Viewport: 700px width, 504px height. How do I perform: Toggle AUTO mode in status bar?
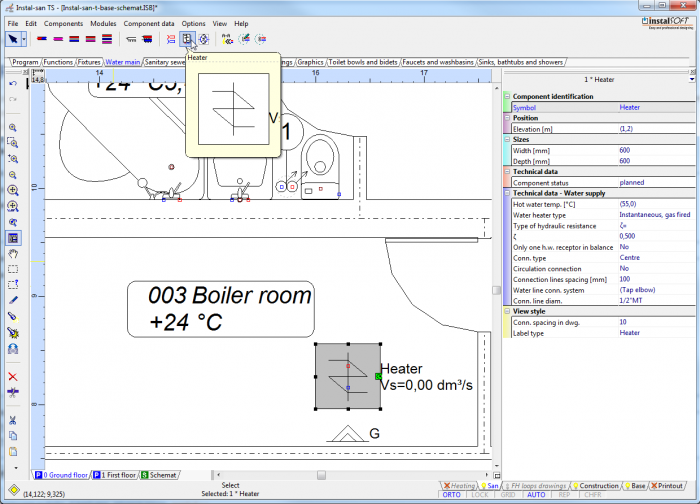(535, 495)
